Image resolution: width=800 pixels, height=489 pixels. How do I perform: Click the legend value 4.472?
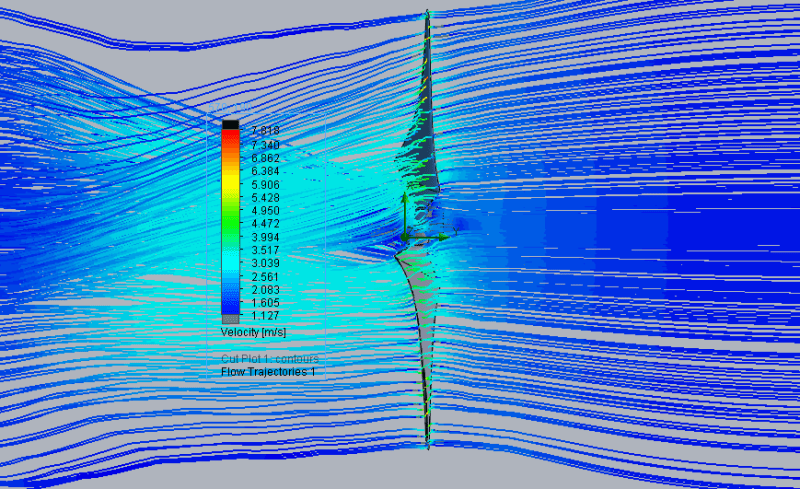tap(265, 224)
